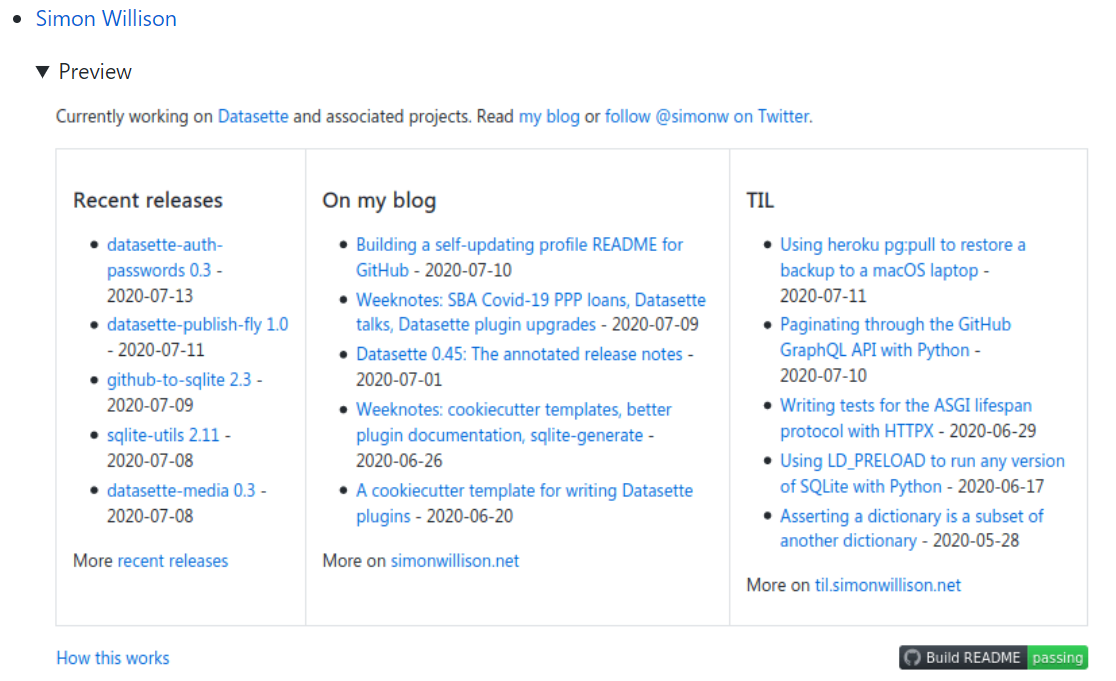Visit til.simonwillison.net
The height and width of the screenshot is (681, 1116).
coord(887,585)
